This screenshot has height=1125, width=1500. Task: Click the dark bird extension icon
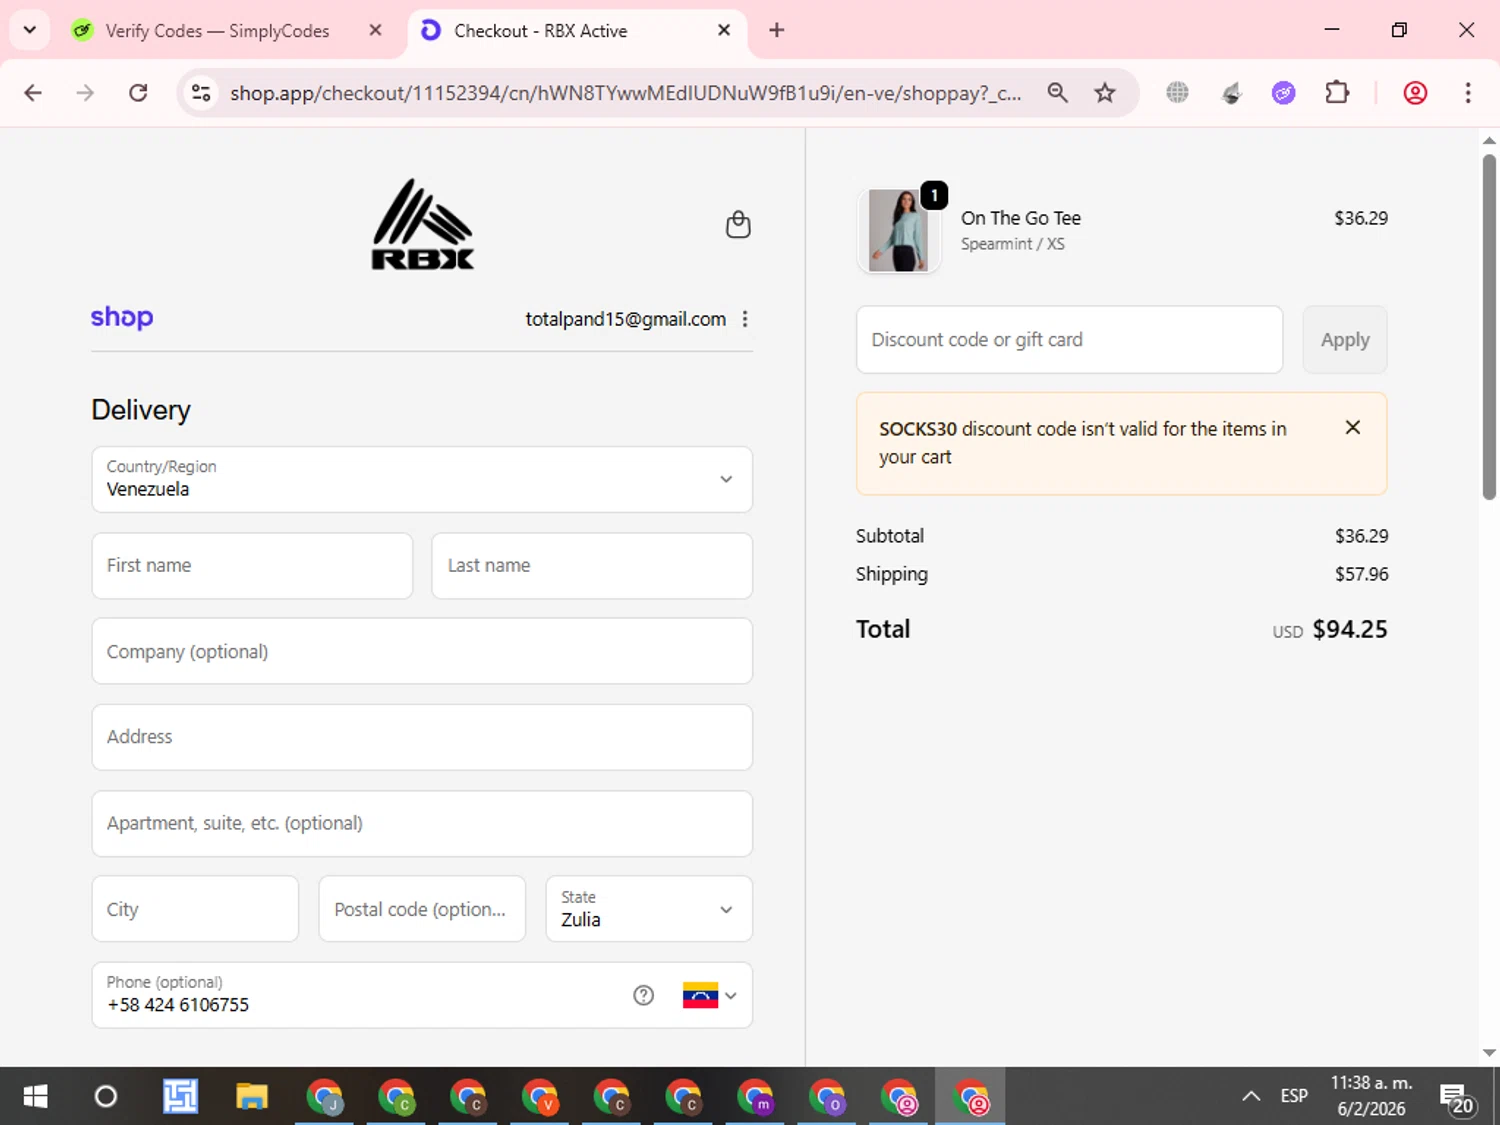point(1232,93)
